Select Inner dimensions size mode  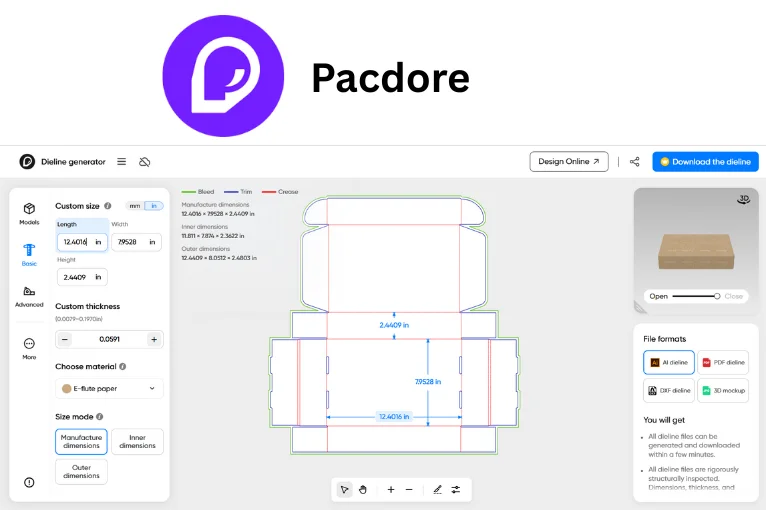tap(137, 441)
